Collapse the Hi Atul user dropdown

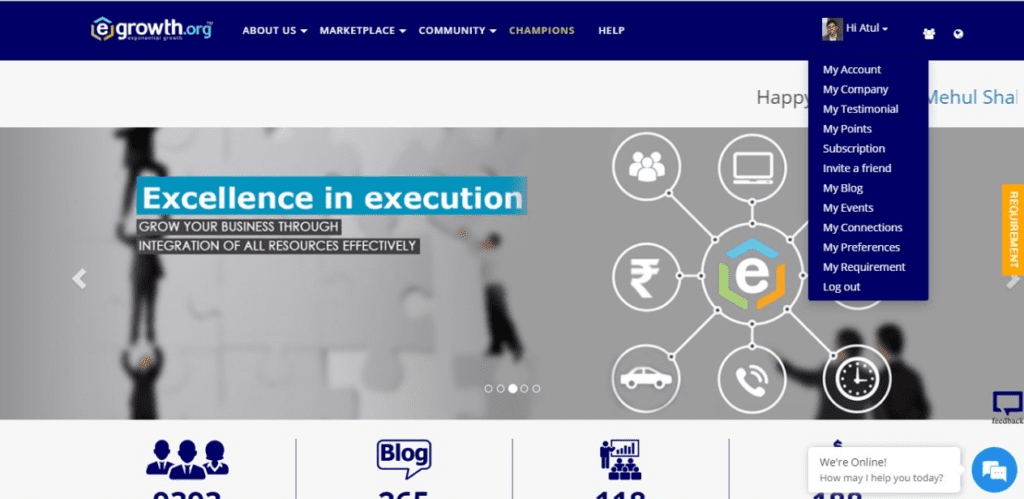pos(867,28)
